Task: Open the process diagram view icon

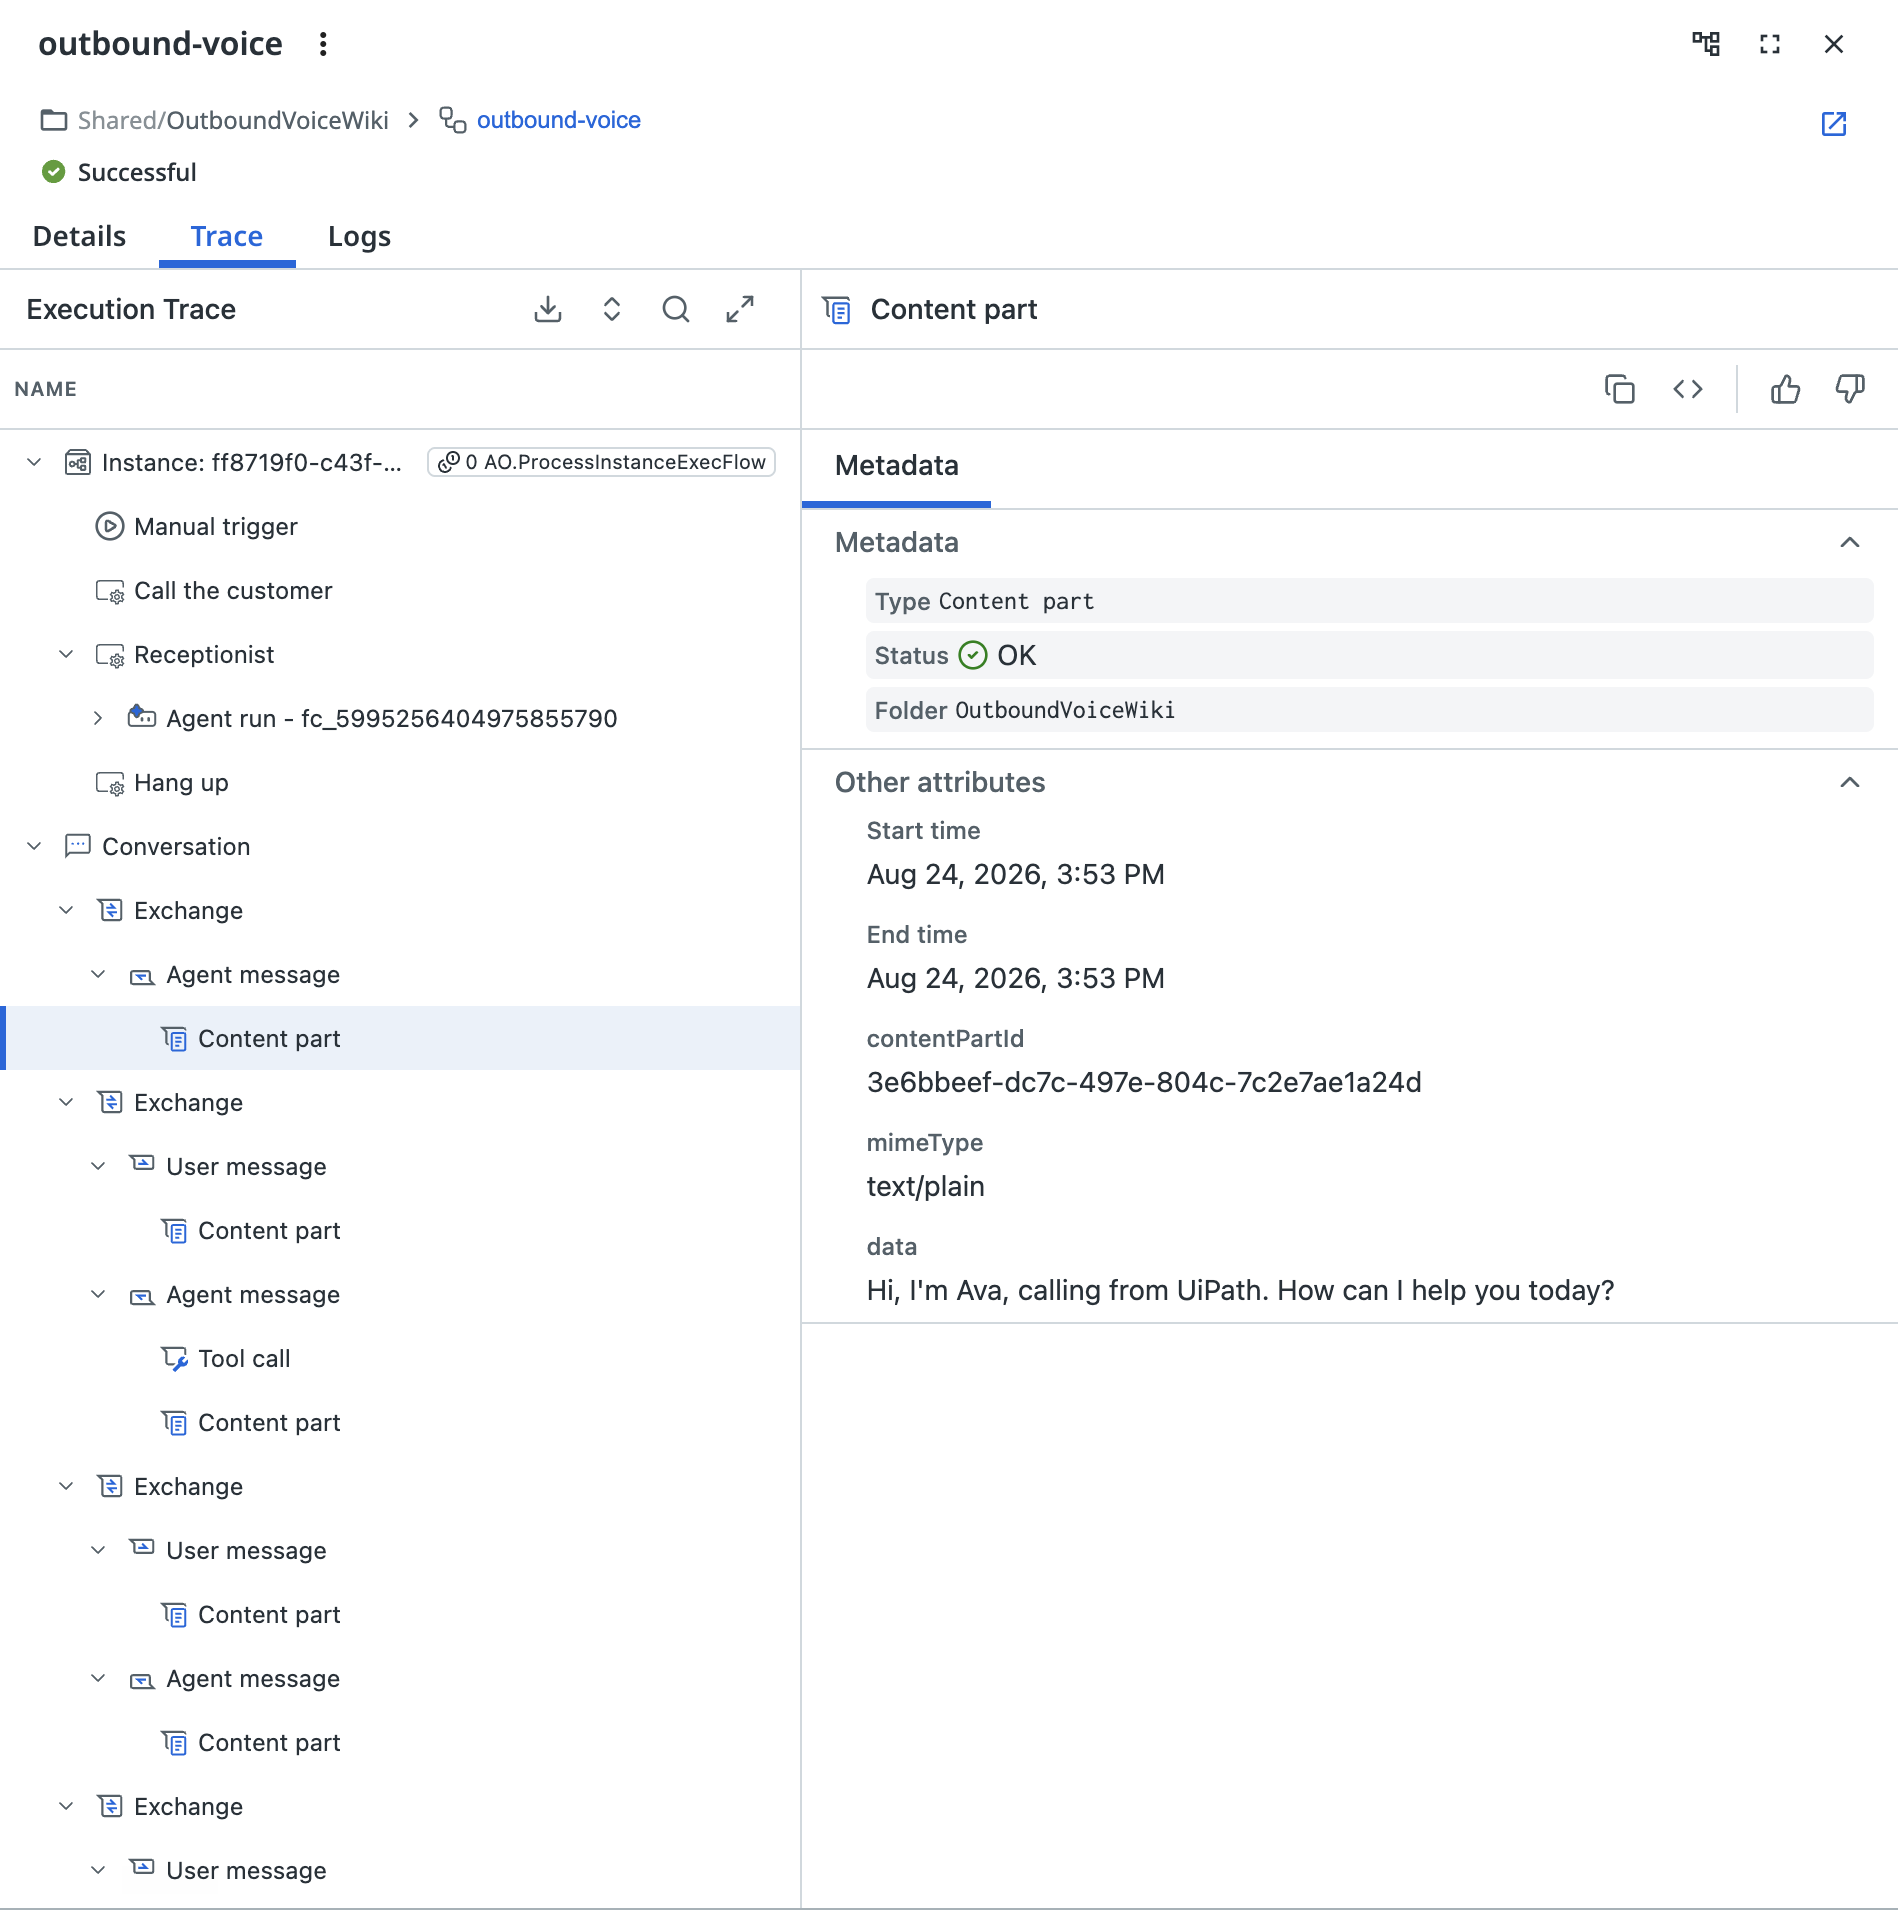Action: pos(1706,44)
